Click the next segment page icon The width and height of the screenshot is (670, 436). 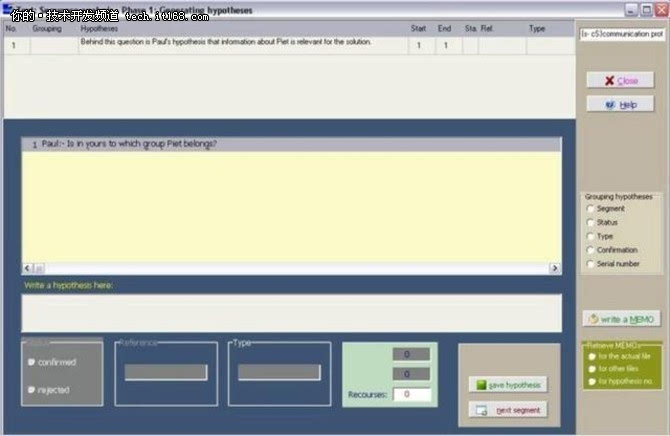click(x=482, y=410)
